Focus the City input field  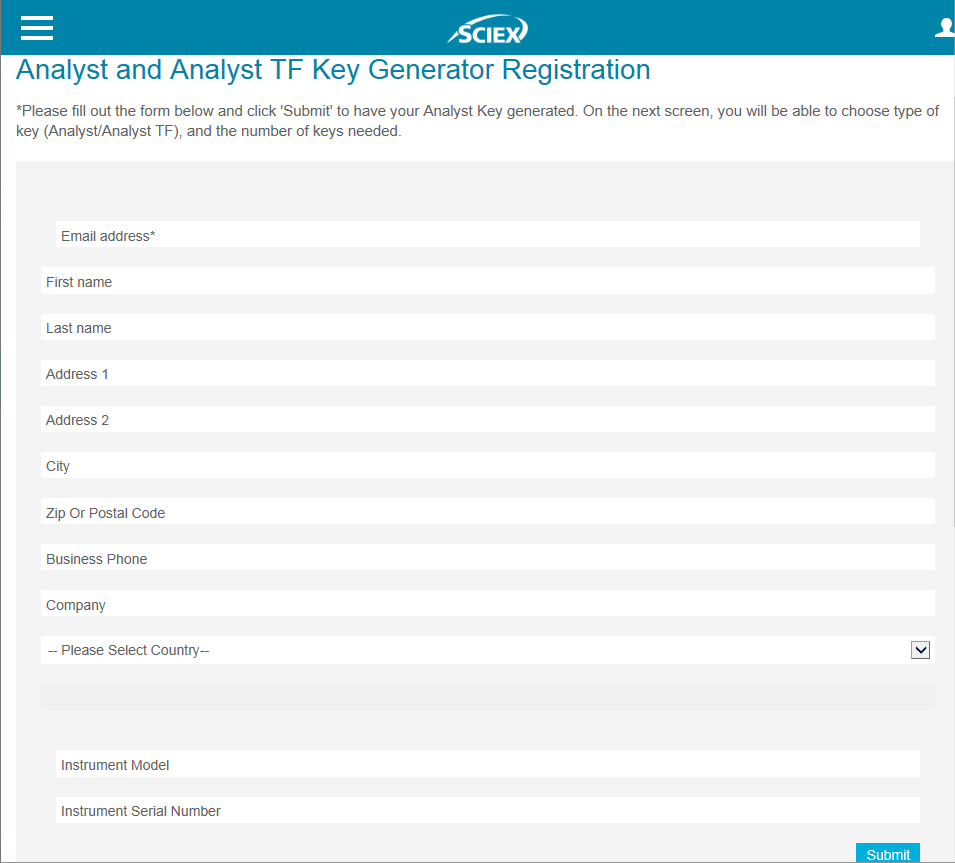tap(487, 465)
